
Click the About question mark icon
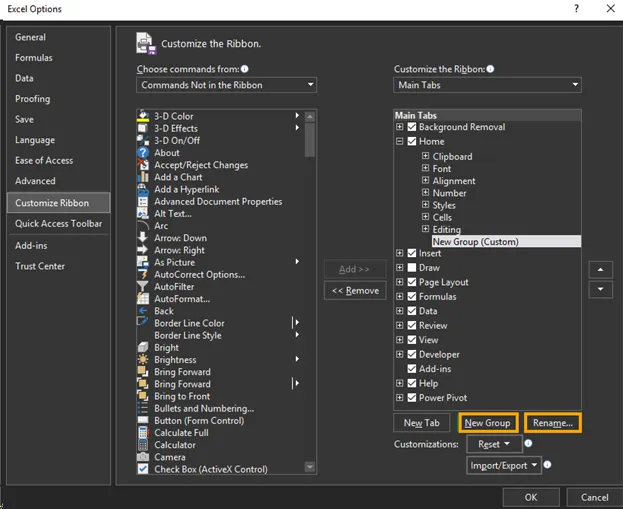[x=143, y=153]
